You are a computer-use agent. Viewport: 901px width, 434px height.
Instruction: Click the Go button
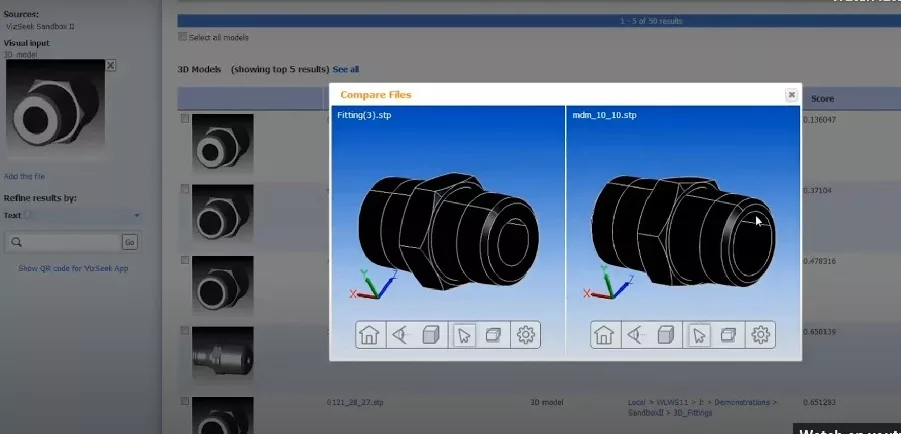click(130, 242)
